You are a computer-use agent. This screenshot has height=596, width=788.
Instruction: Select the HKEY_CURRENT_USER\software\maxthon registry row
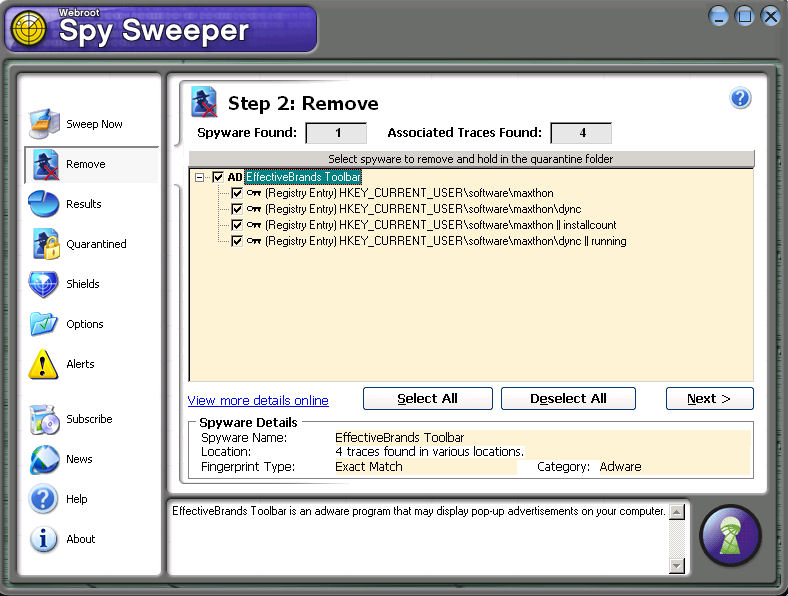tap(409, 193)
